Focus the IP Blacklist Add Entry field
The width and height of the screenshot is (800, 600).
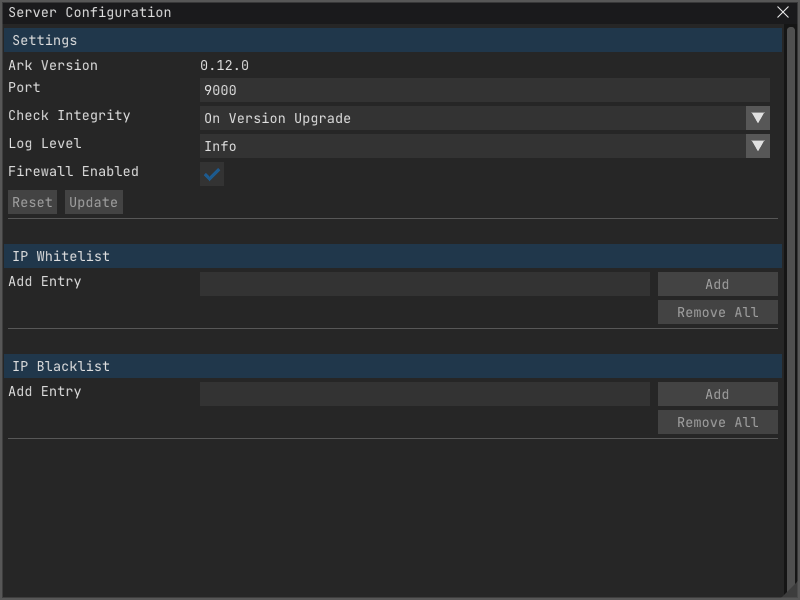point(424,394)
